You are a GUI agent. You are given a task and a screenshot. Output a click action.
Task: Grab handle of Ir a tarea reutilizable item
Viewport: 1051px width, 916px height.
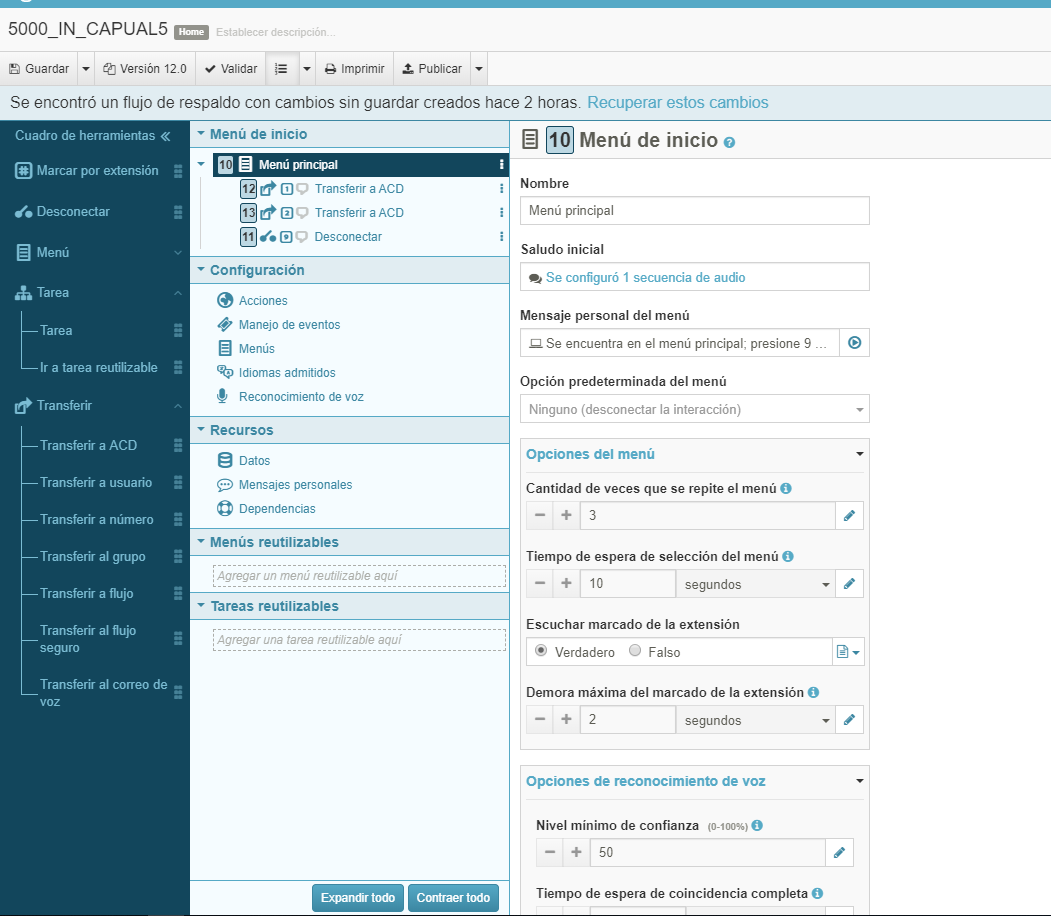[x=178, y=367]
